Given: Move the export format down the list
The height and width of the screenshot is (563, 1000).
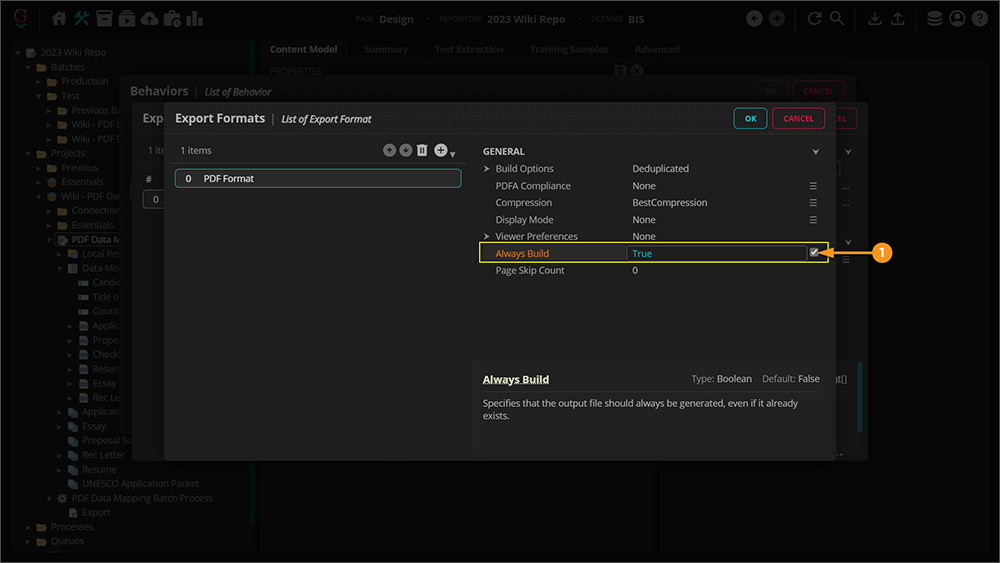Looking at the screenshot, I should 405,150.
